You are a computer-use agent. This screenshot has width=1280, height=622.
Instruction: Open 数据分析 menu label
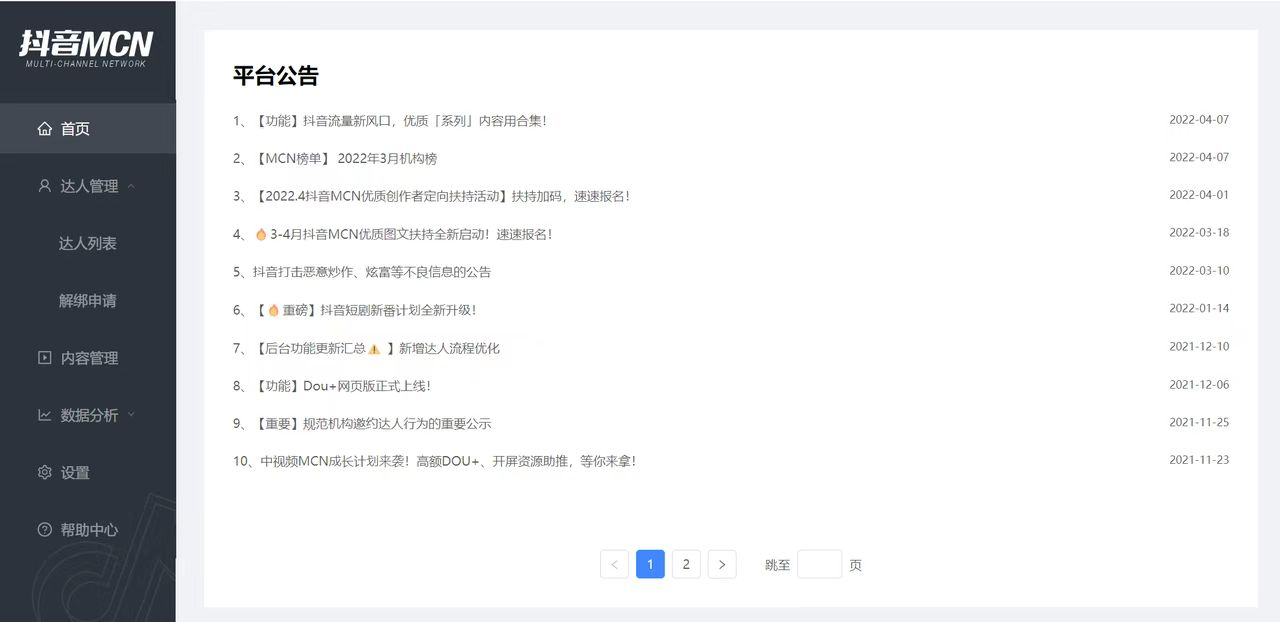(89, 415)
